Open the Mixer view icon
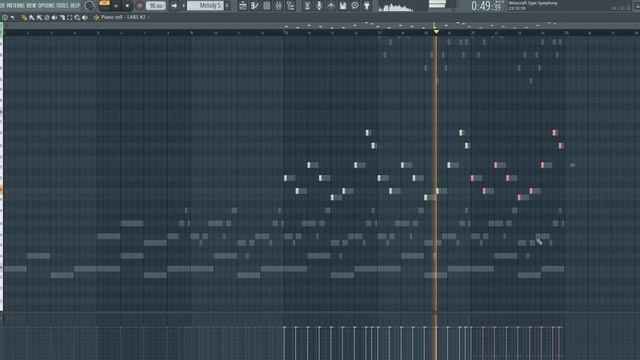The height and width of the screenshot is (360, 640). tap(279, 6)
